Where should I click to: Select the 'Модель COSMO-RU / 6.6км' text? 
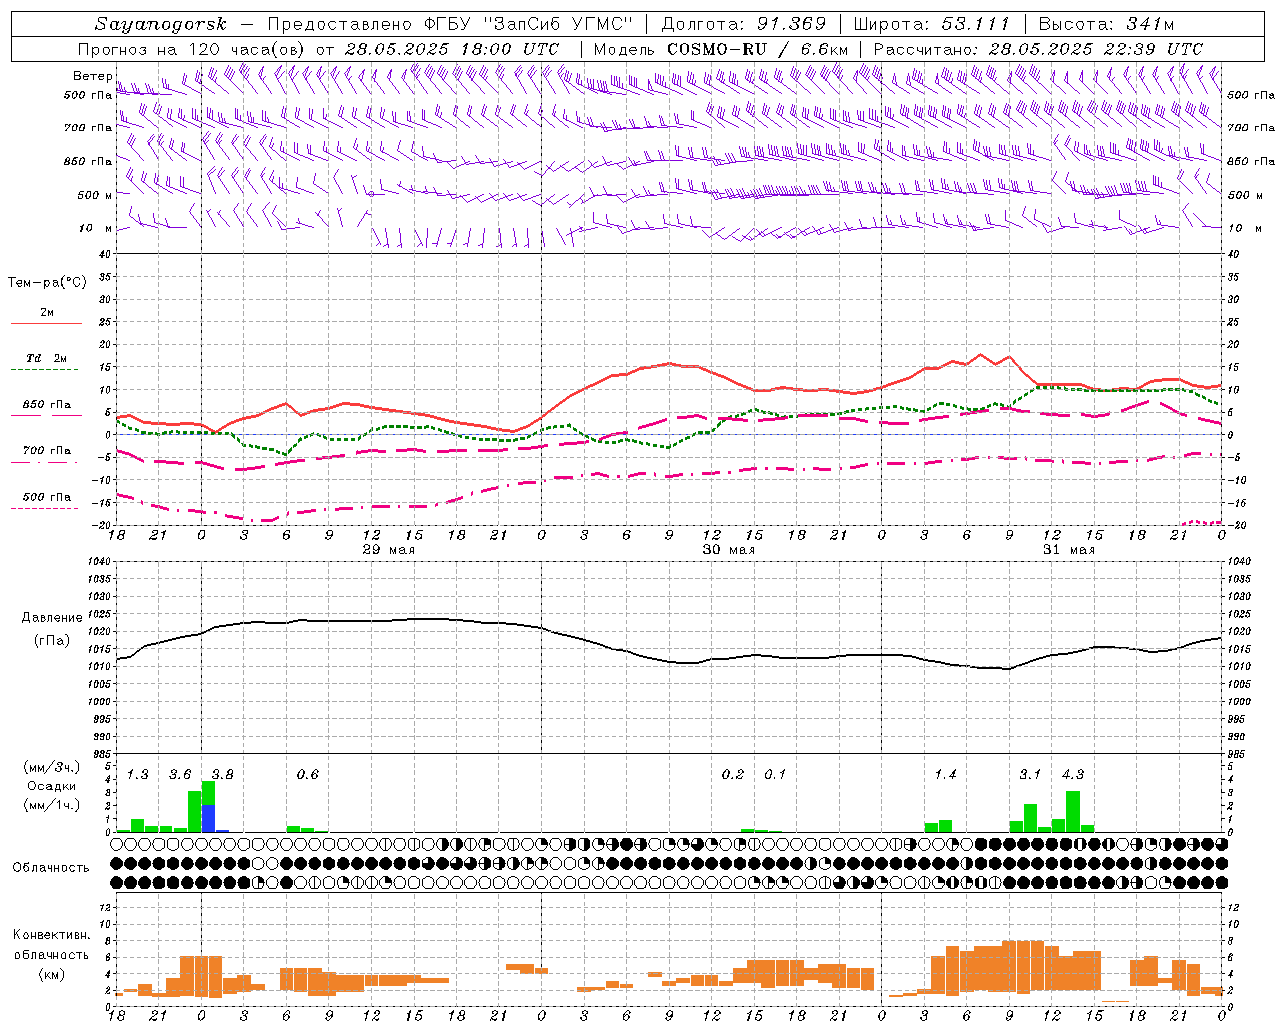click(720, 49)
